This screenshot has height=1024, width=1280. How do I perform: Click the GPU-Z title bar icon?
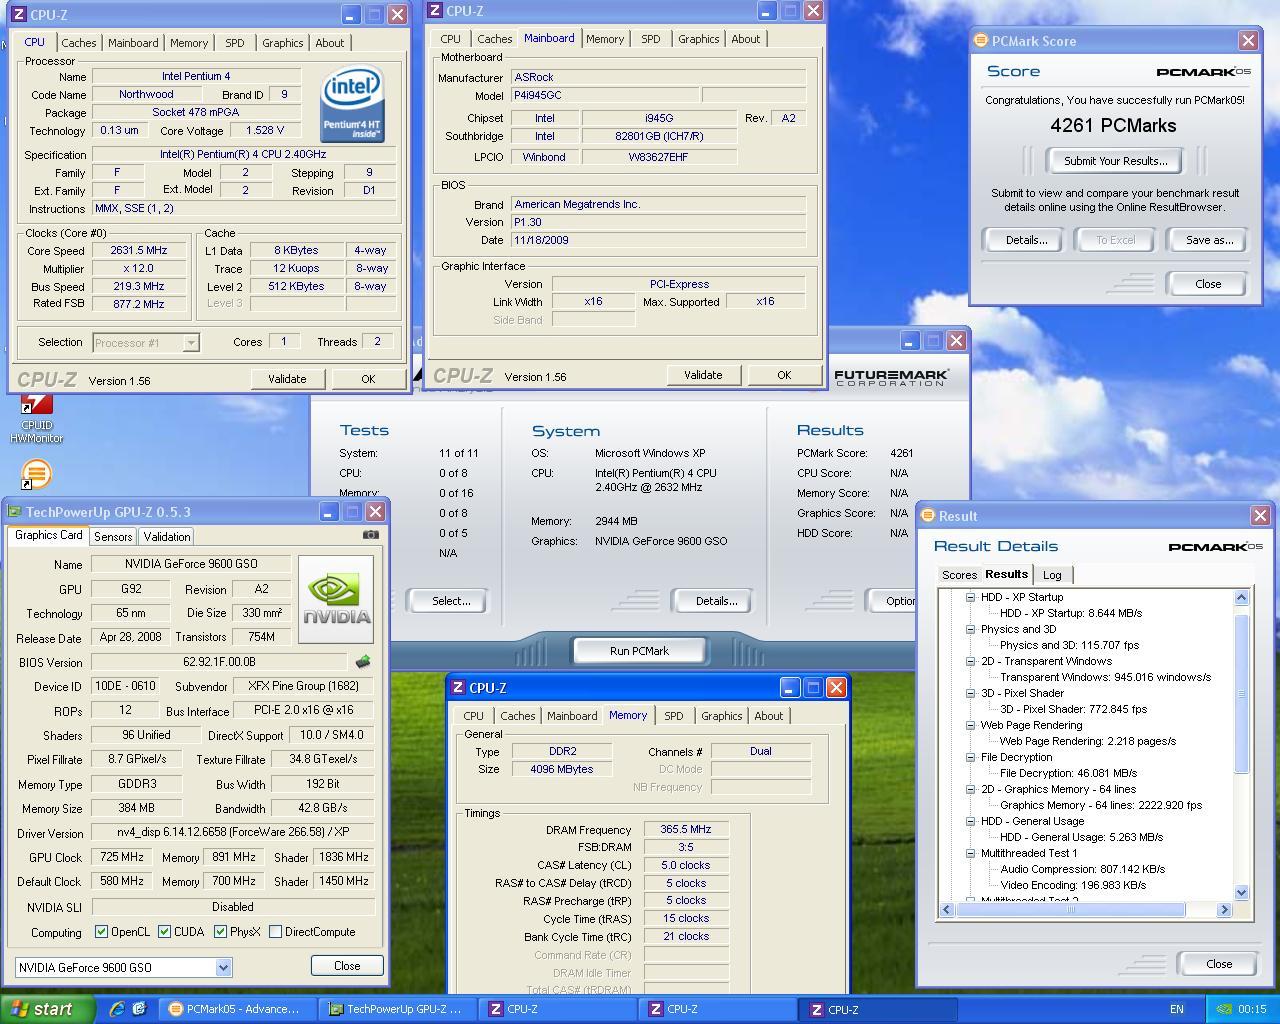[15, 511]
